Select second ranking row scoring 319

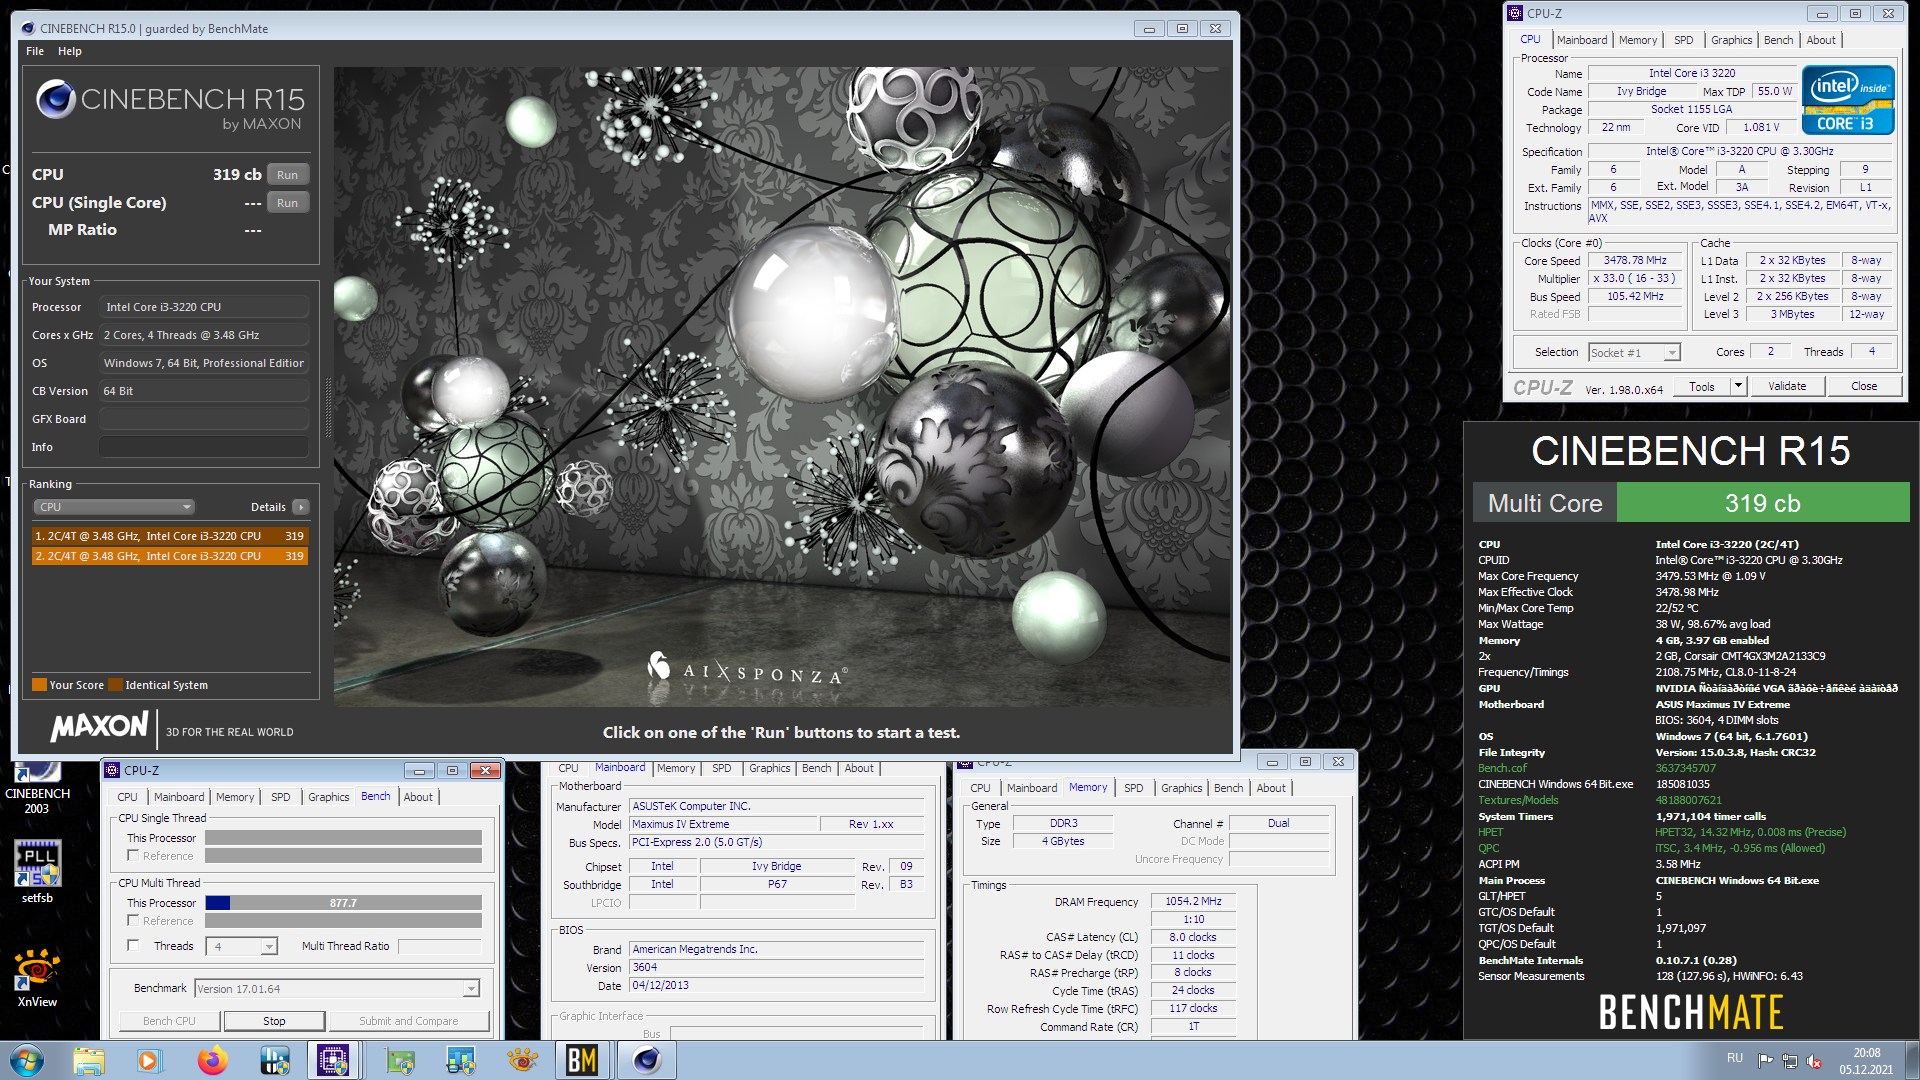170,556
